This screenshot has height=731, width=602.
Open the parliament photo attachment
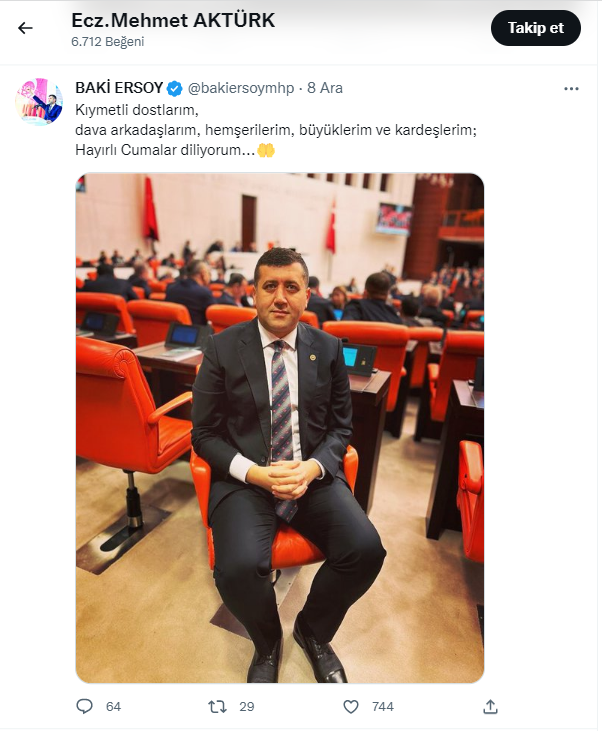pyautogui.click(x=280, y=428)
